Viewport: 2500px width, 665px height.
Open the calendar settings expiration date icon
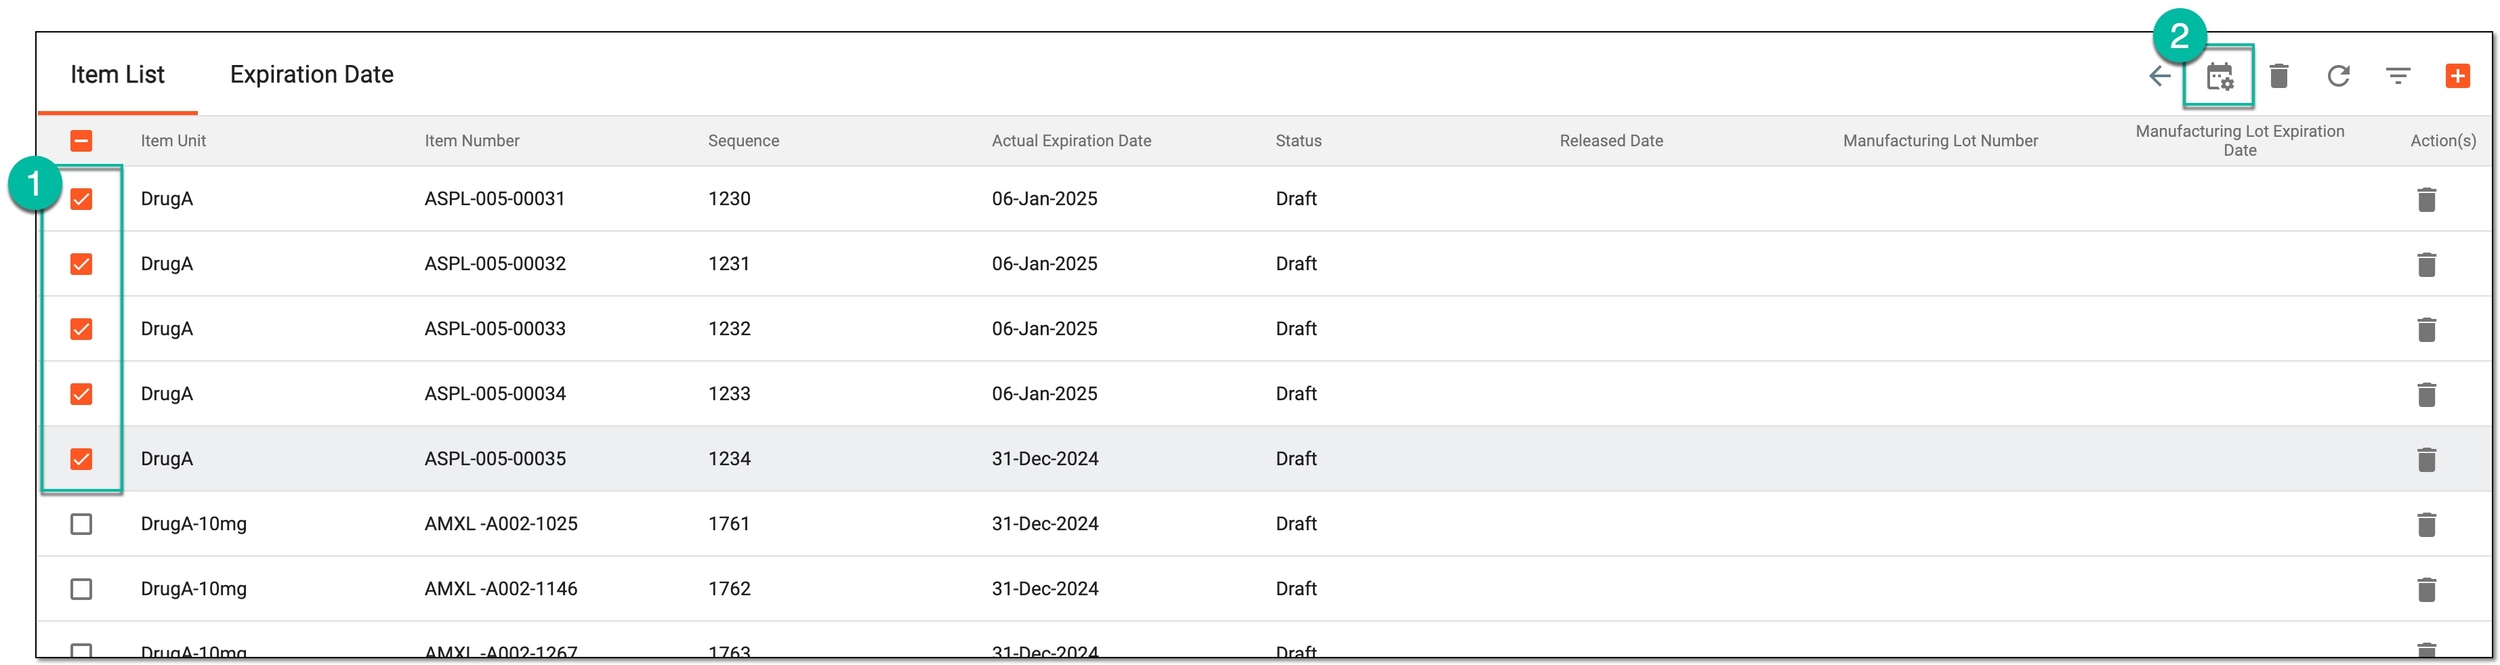pyautogui.click(x=2220, y=76)
